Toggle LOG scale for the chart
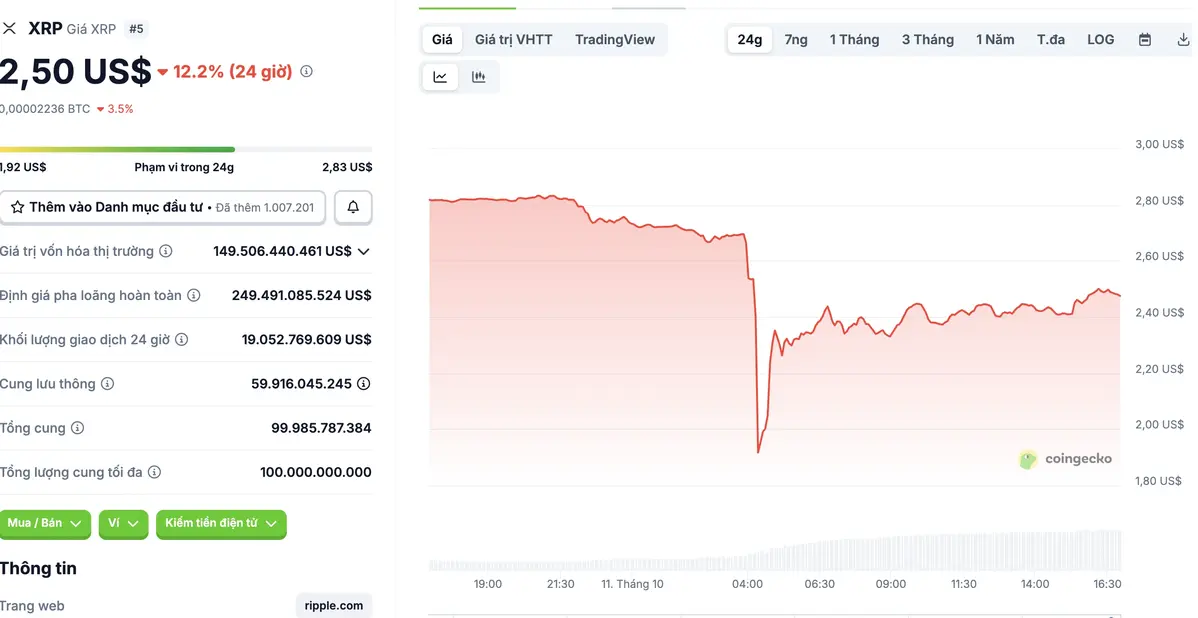Viewport: 1198px width, 618px height. tap(1100, 39)
